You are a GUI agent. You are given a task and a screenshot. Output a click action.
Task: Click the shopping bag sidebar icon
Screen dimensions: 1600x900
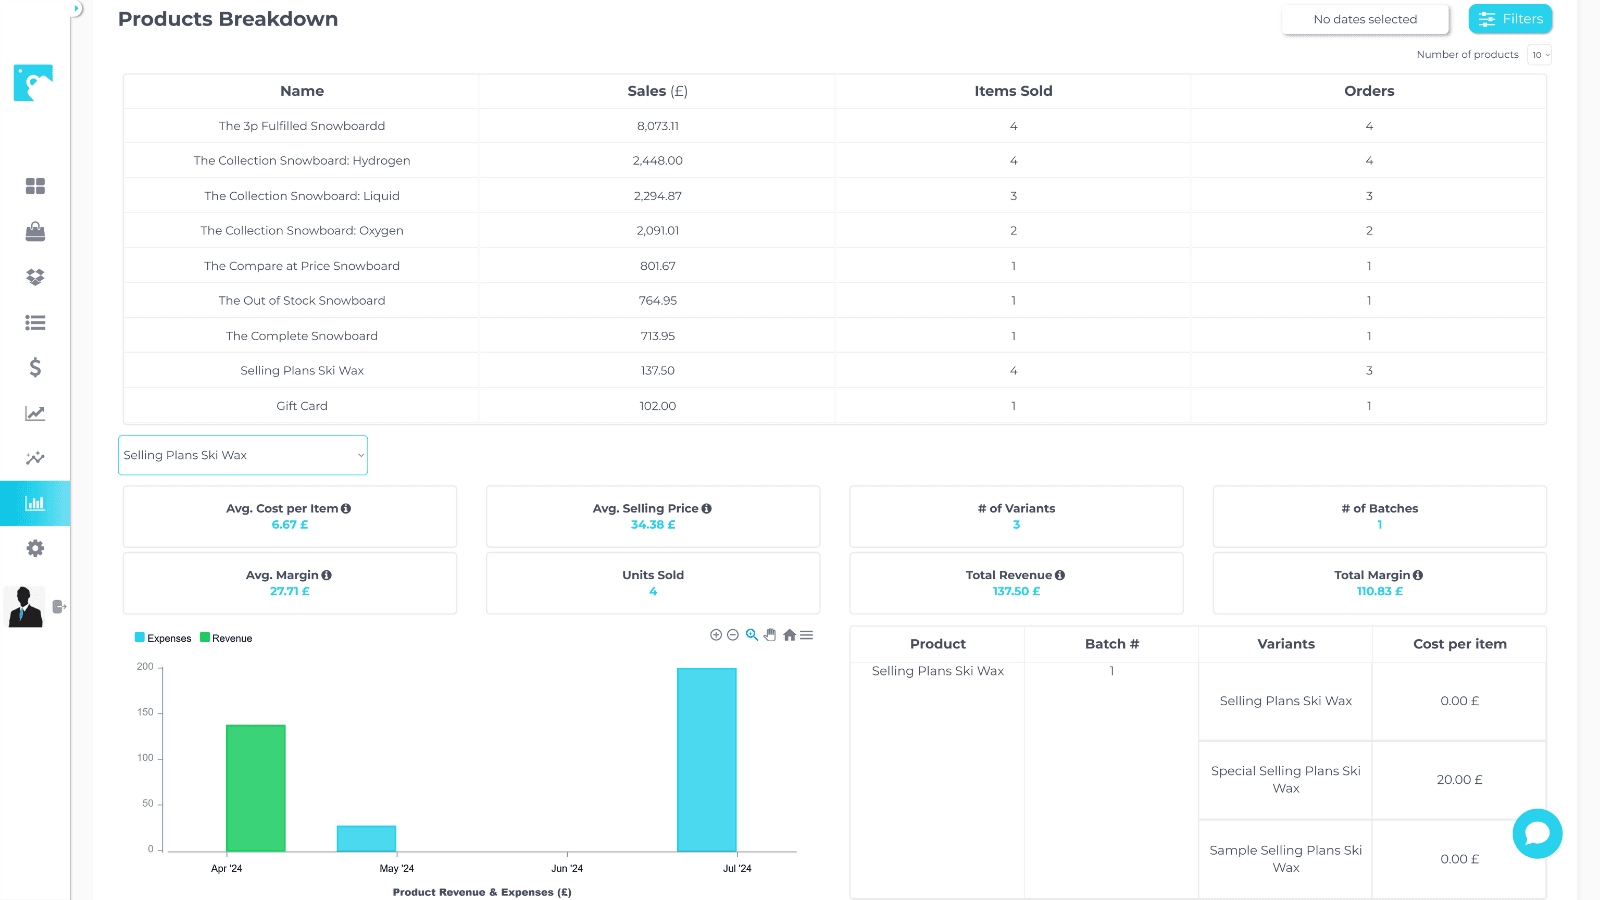35,232
